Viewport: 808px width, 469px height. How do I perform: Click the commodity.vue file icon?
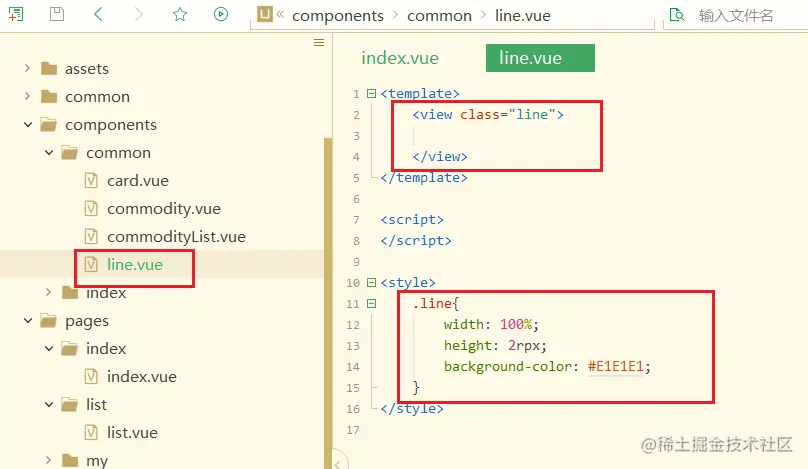click(91, 209)
